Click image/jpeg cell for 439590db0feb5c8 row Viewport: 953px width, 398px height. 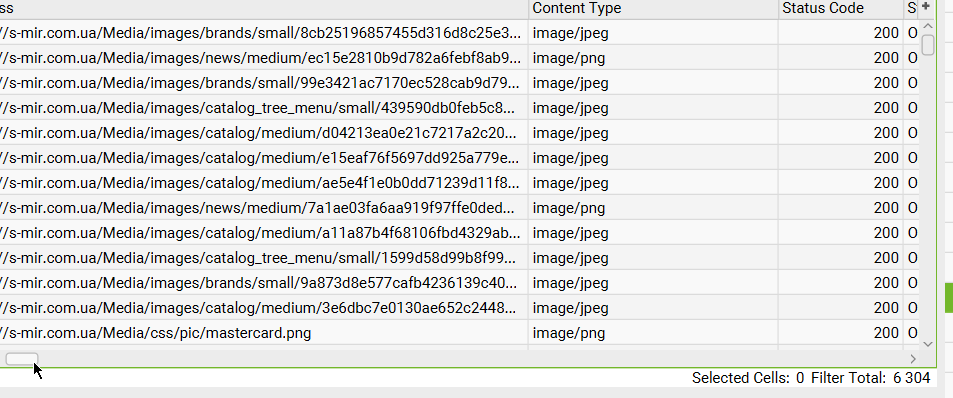coord(653,108)
